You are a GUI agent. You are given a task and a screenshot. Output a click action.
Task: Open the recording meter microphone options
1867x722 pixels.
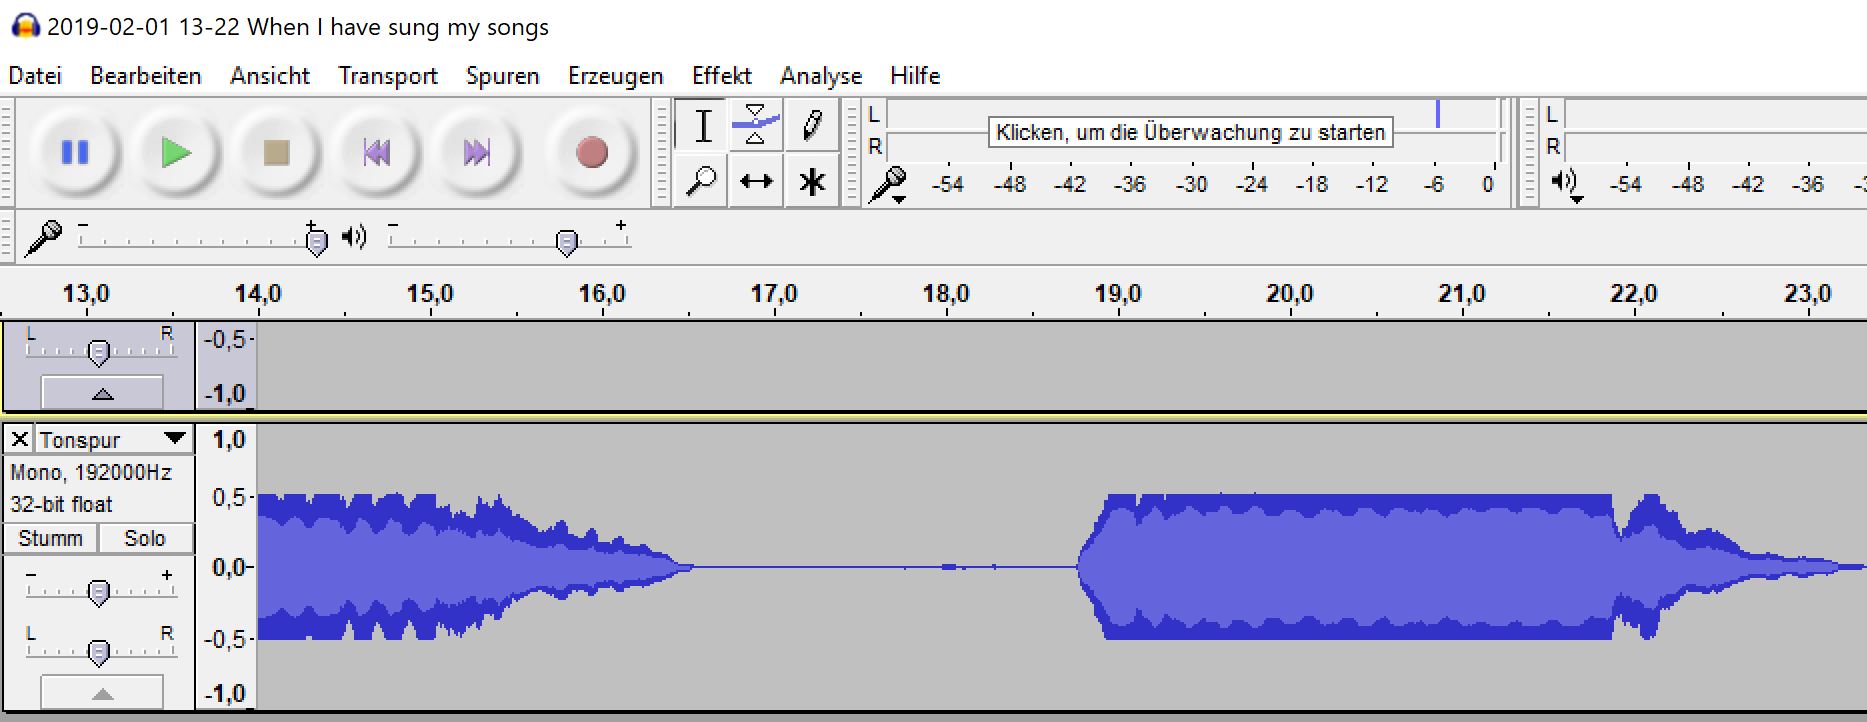click(888, 184)
